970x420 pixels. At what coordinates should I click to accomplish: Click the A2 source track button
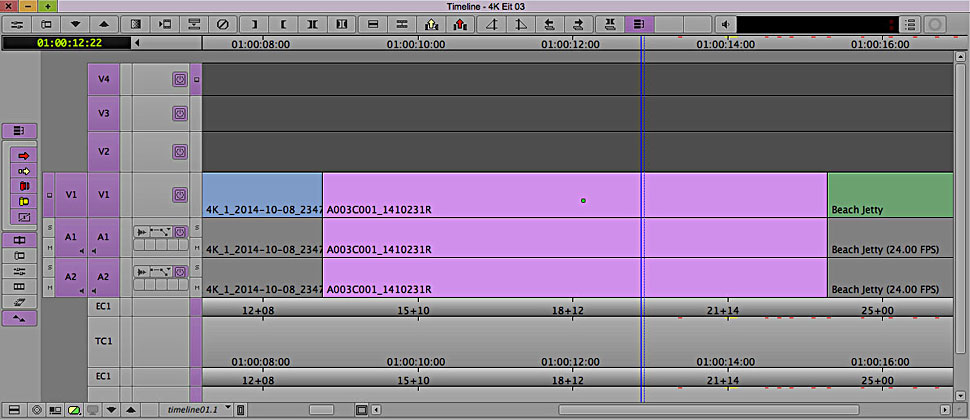point(71,278)
